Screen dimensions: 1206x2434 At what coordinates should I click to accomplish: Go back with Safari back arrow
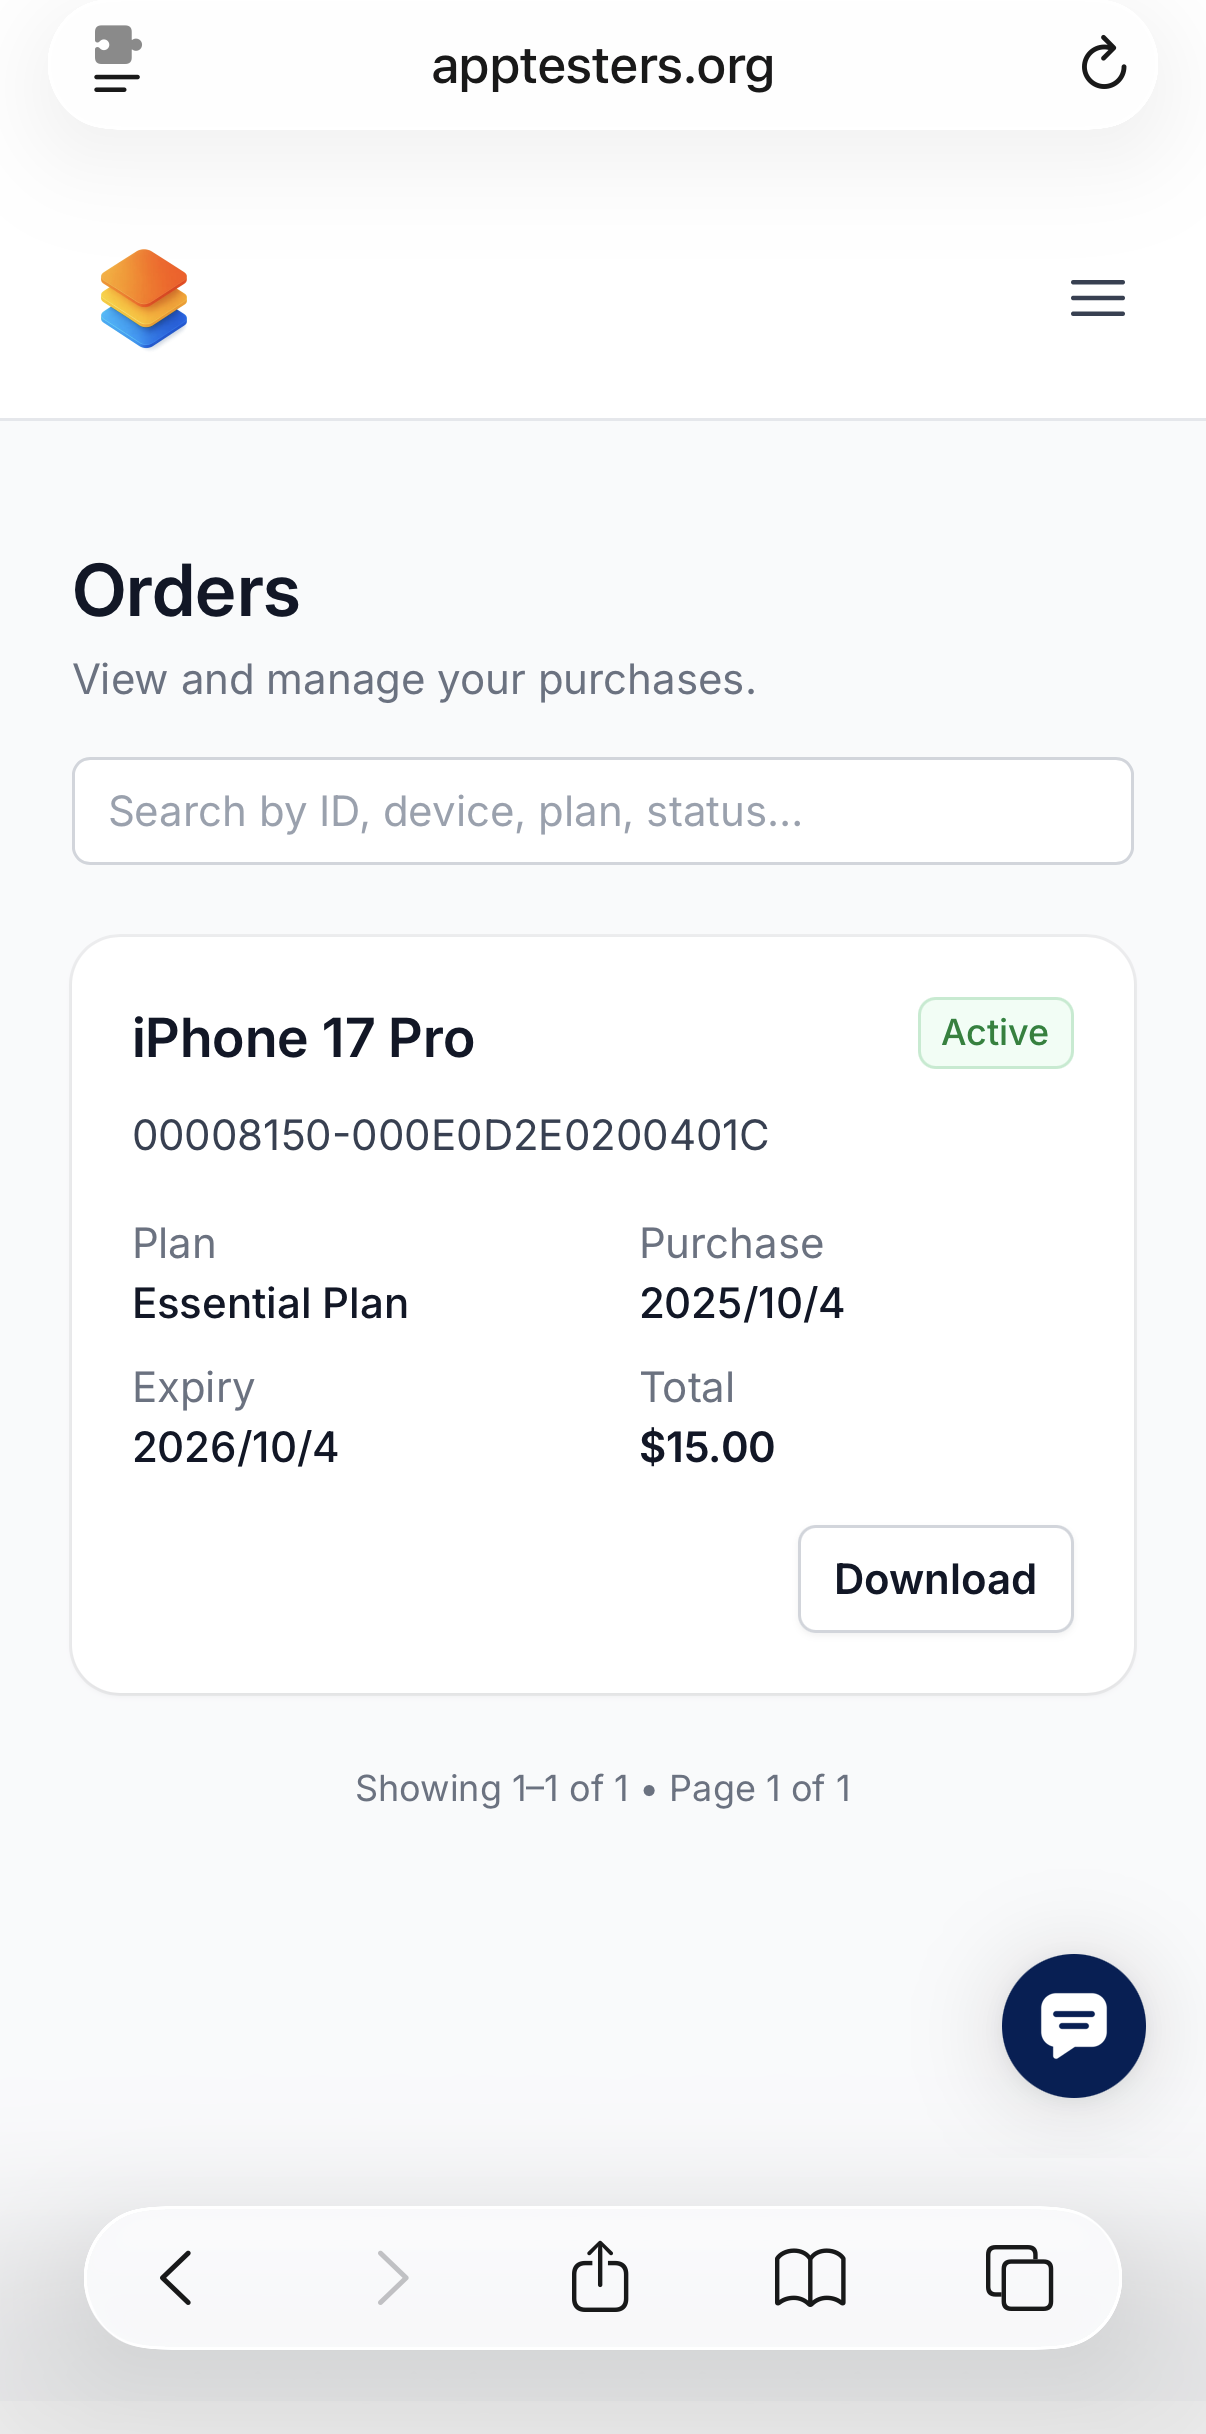176,2278
